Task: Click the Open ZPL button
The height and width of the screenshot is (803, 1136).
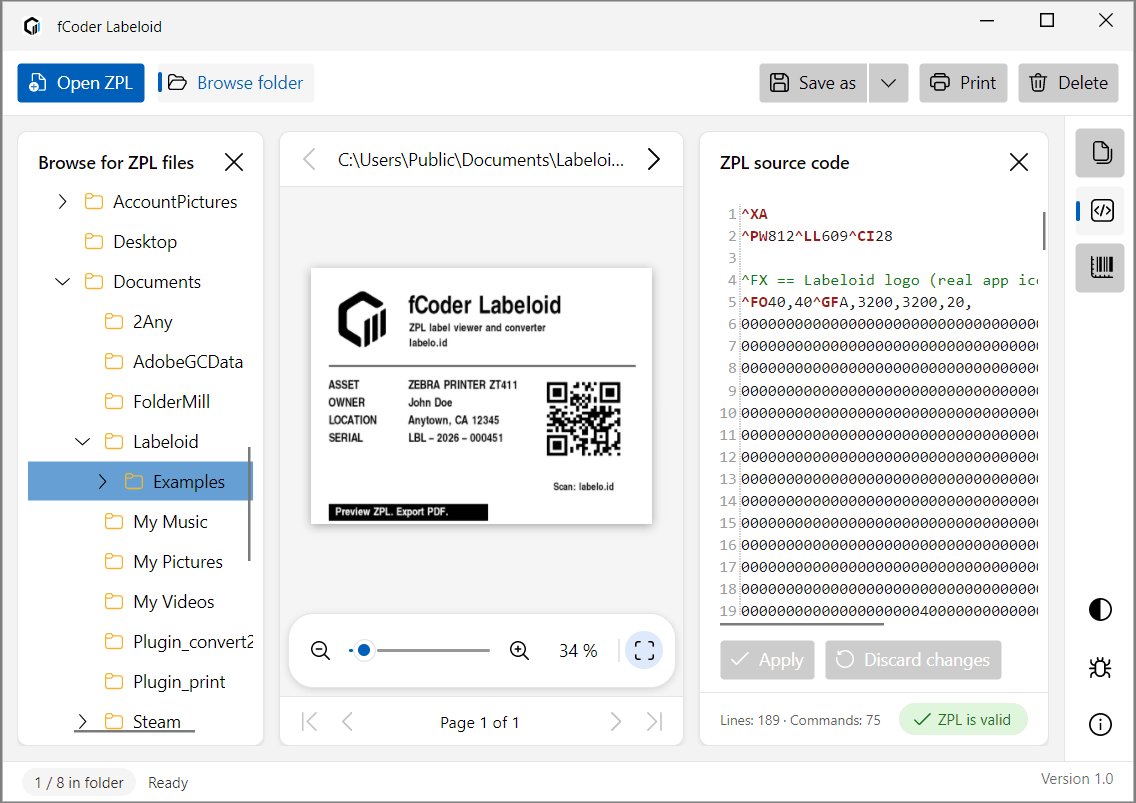Action: 80,83
